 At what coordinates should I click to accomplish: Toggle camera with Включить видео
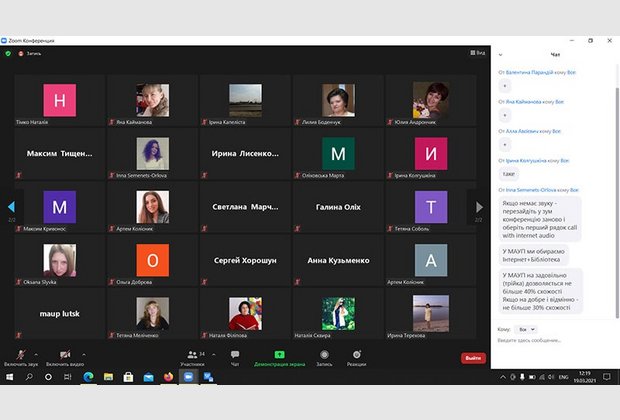tap(64, 357)
